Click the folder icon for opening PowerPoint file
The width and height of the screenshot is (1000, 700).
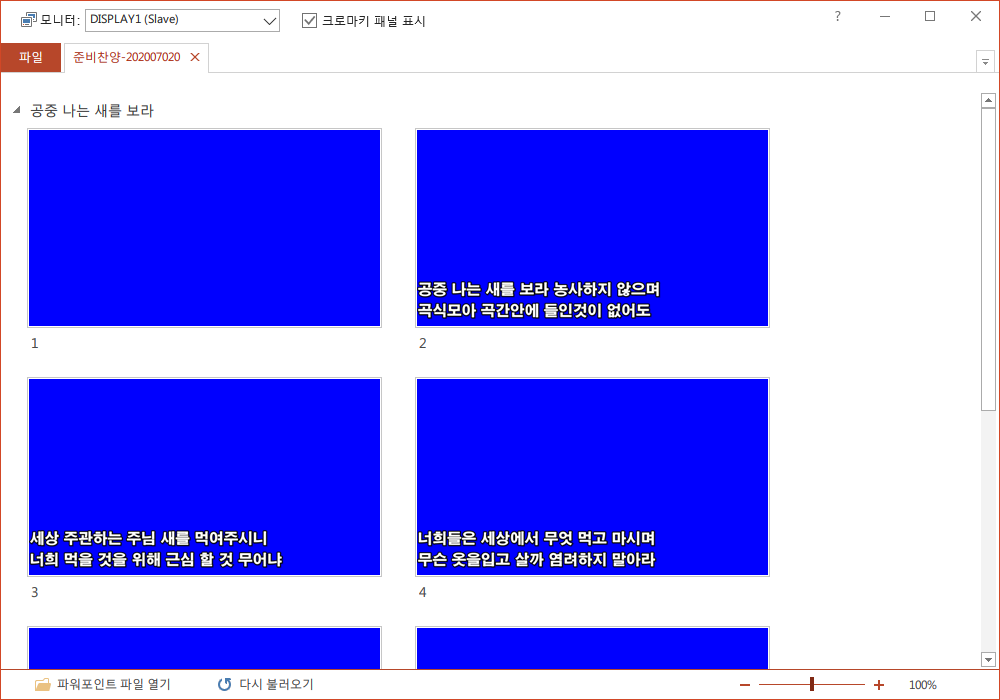[x=42, y=685]
